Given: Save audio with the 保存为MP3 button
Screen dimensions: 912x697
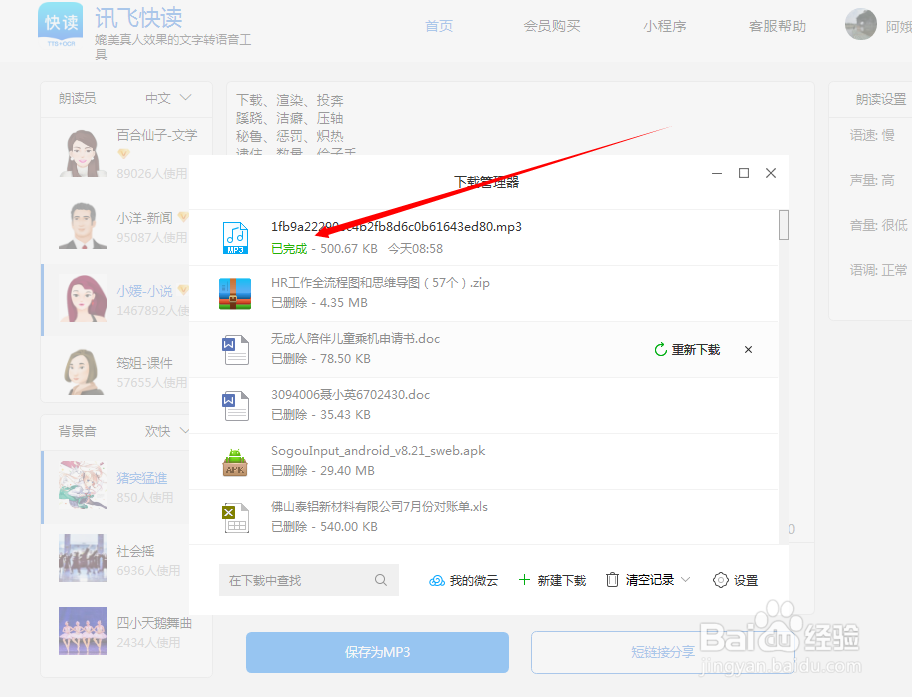Looking at the screenshot, I should click(x=376, y=652).
